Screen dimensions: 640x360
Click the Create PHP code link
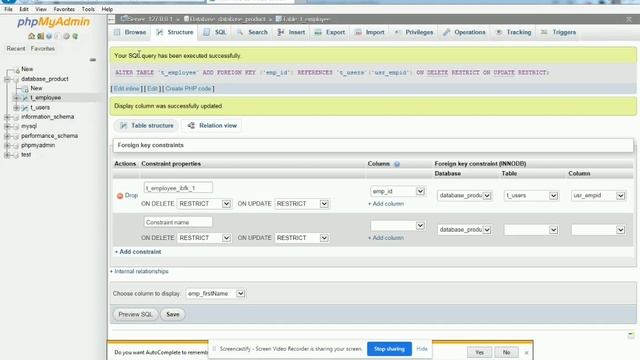(x=188, y=89)
